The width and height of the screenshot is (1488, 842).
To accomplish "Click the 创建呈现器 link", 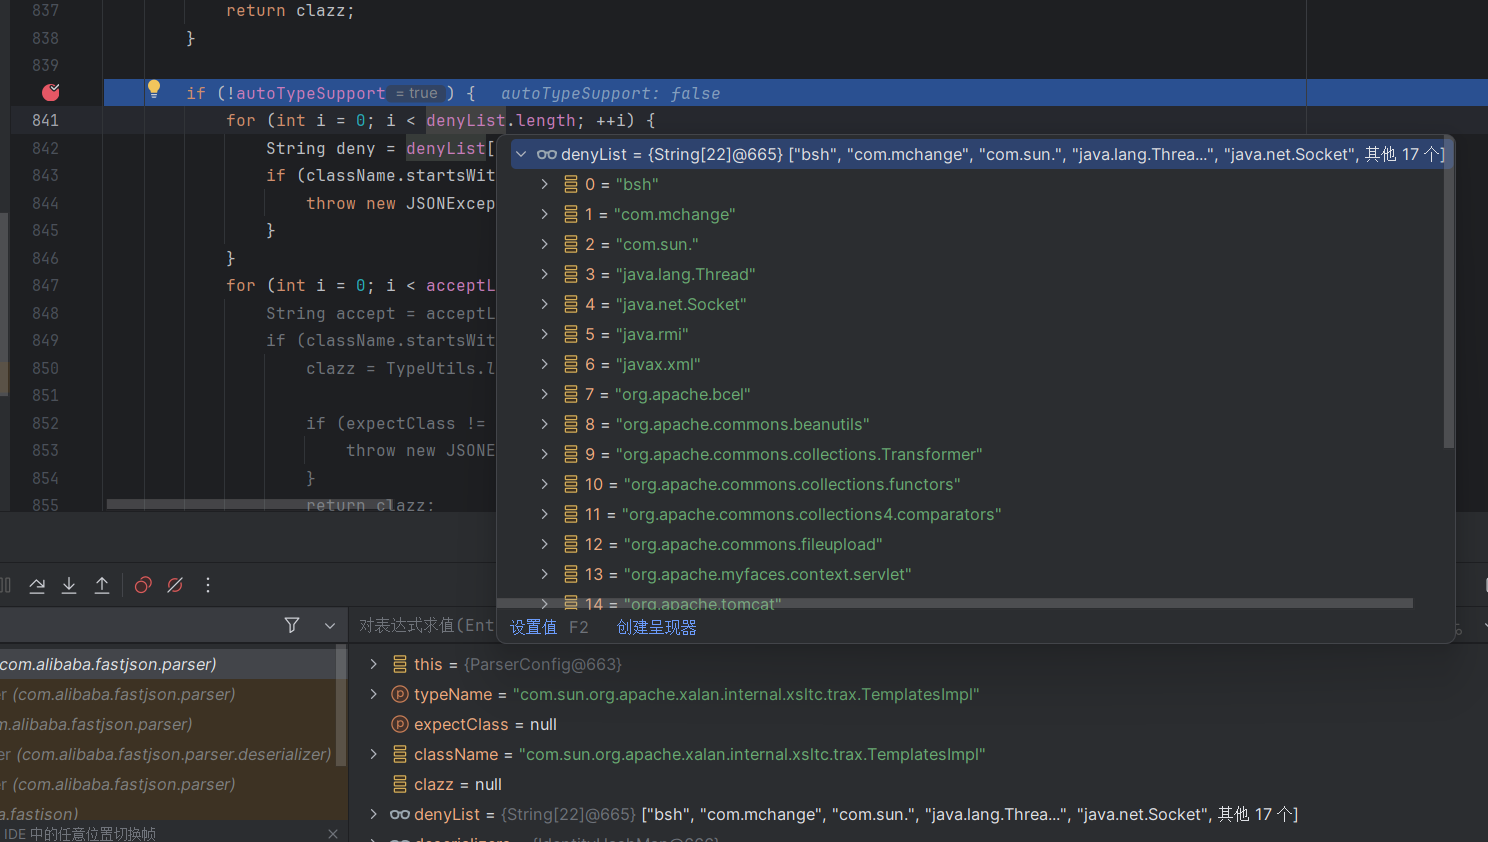I will tap(657, 627).
